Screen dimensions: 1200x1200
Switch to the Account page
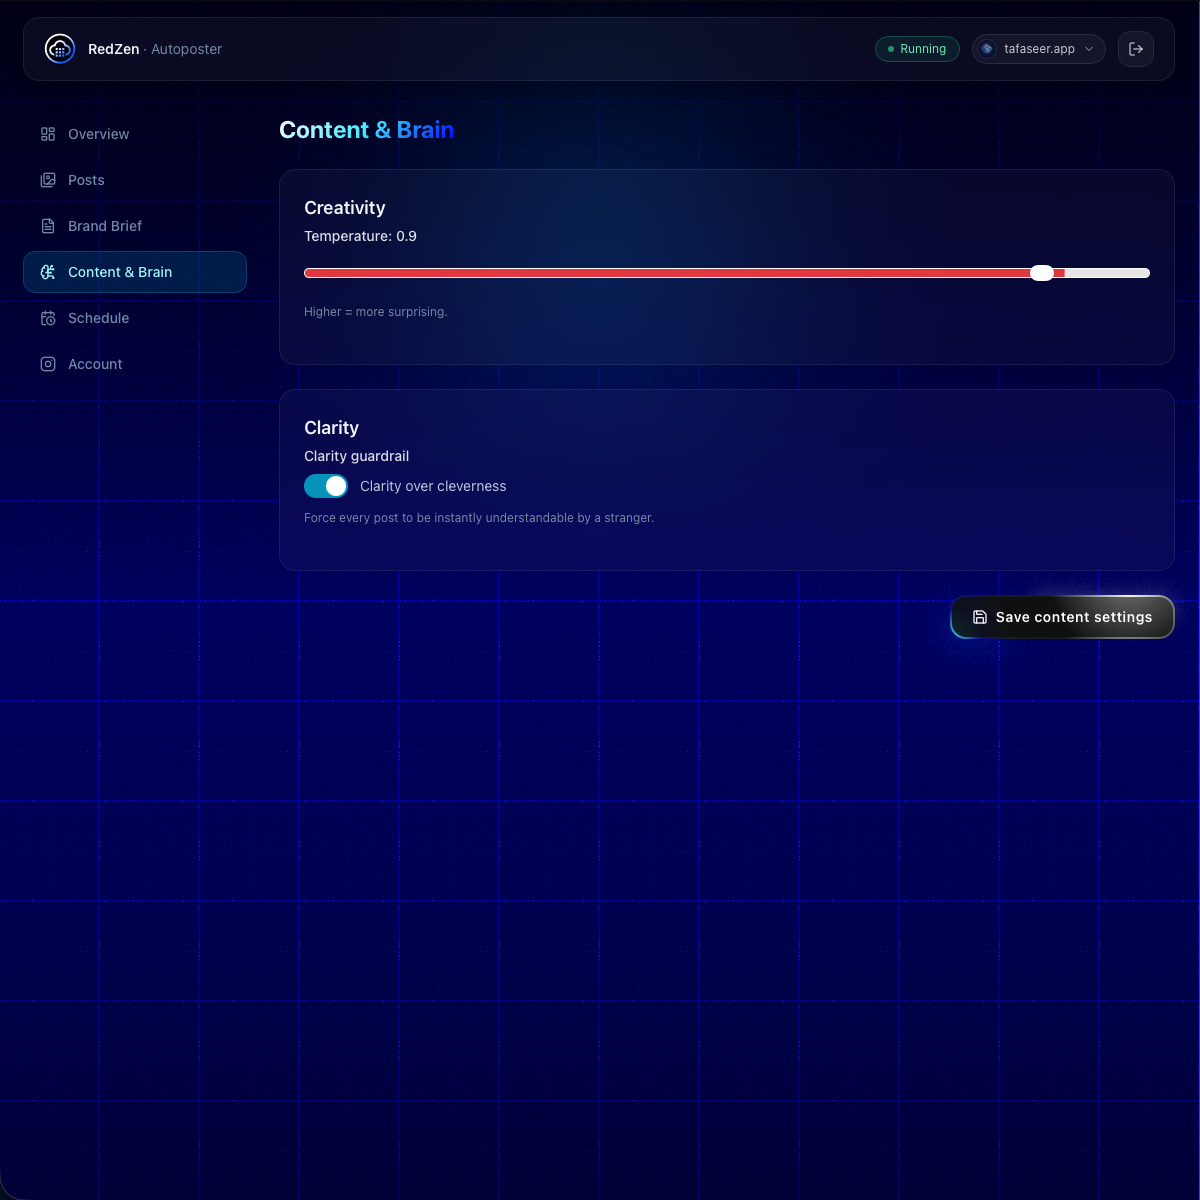coord(135,364)
